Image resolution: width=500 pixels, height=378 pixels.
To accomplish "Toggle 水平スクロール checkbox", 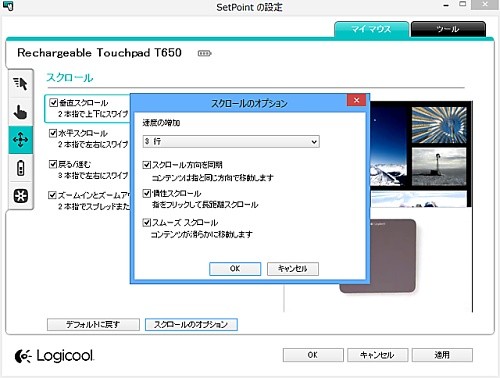I will click(53, 133).
